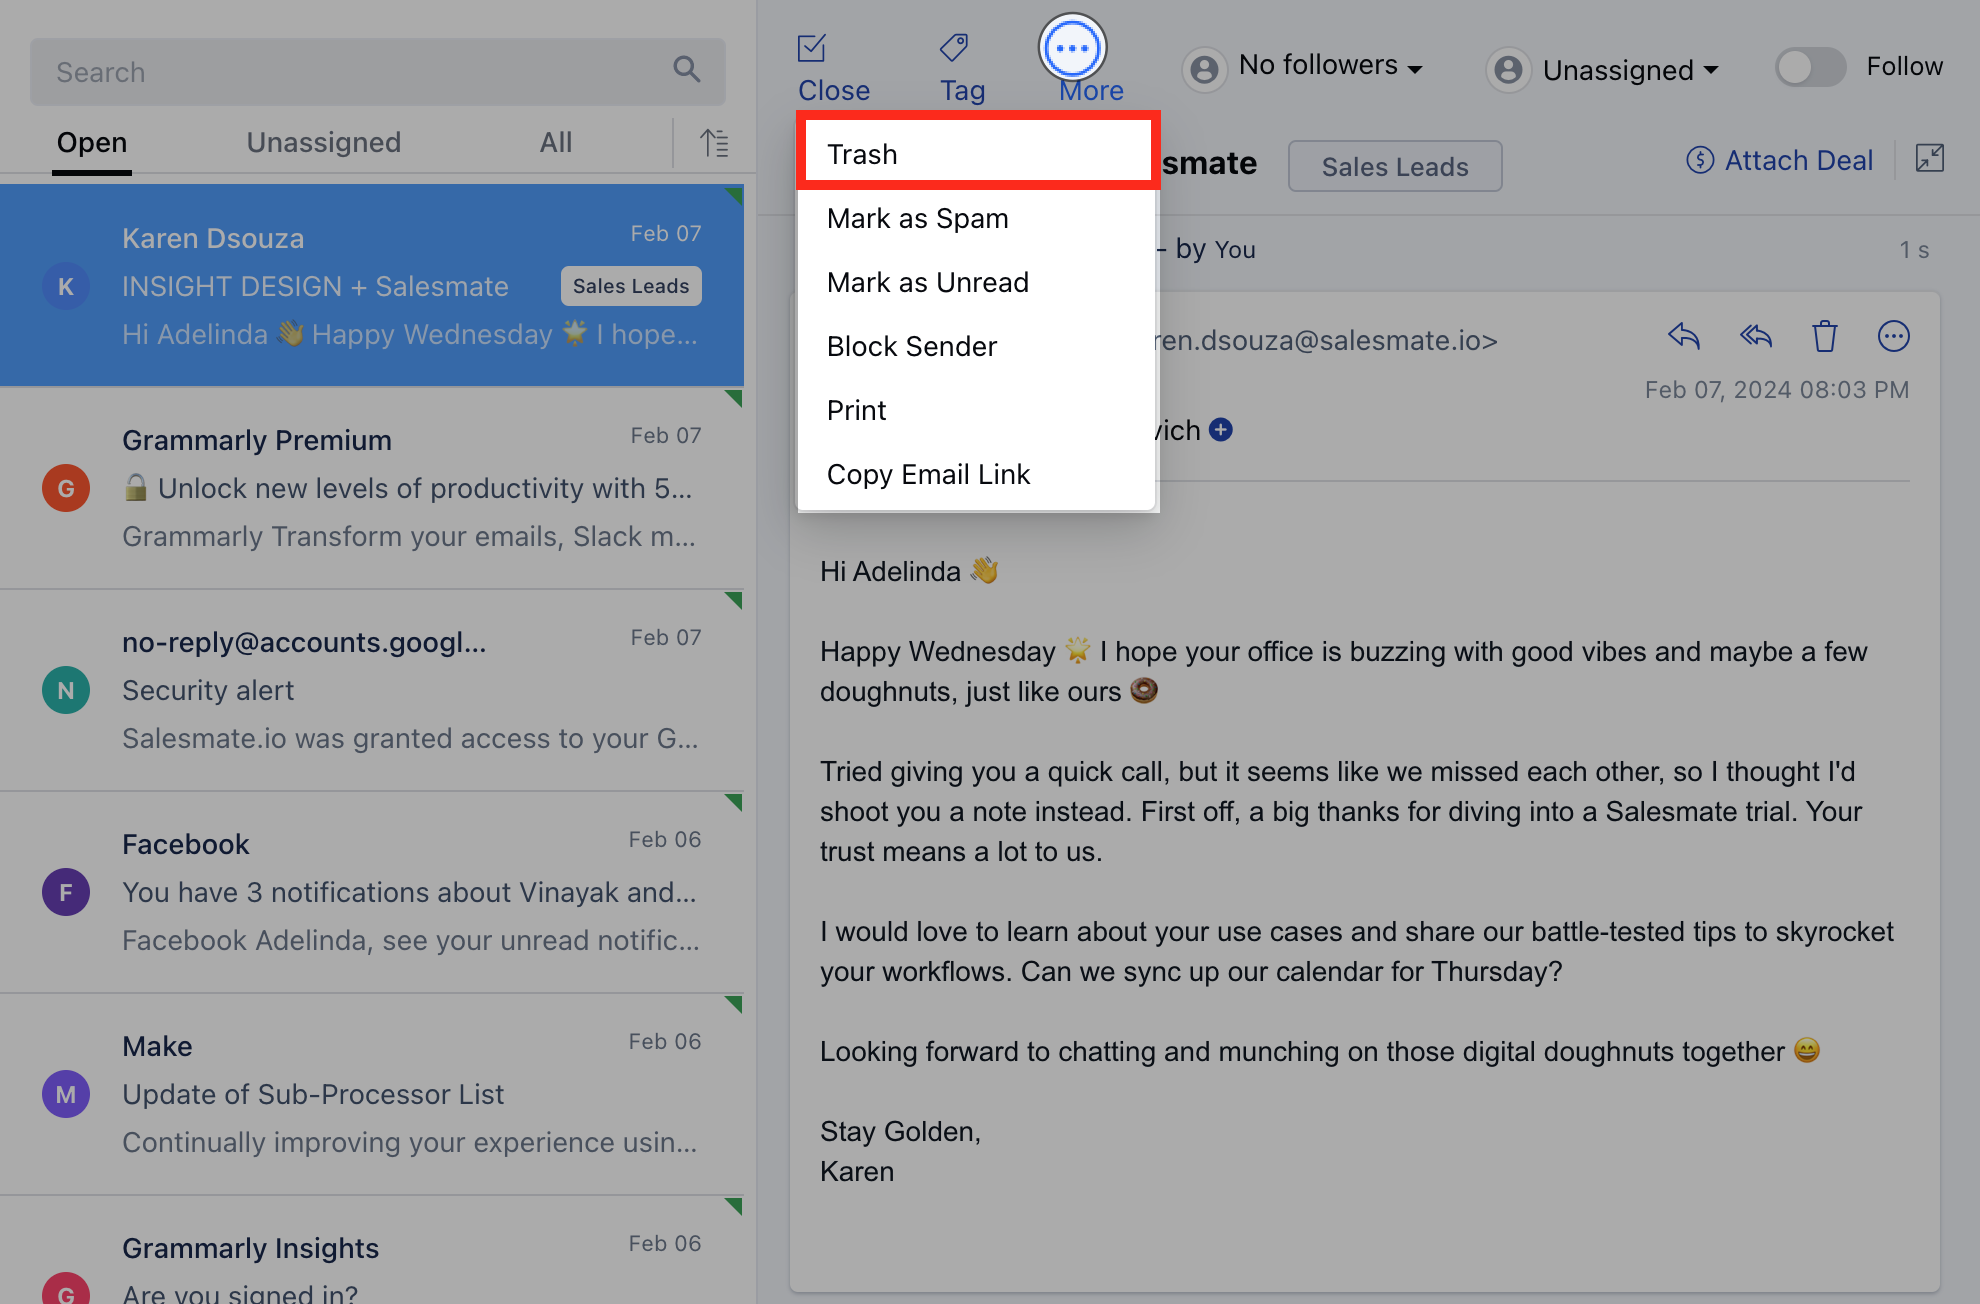The image size is (1980, 1304).
Task: Click the Sales Leads tag button in header
Action: coord(1395,166)
